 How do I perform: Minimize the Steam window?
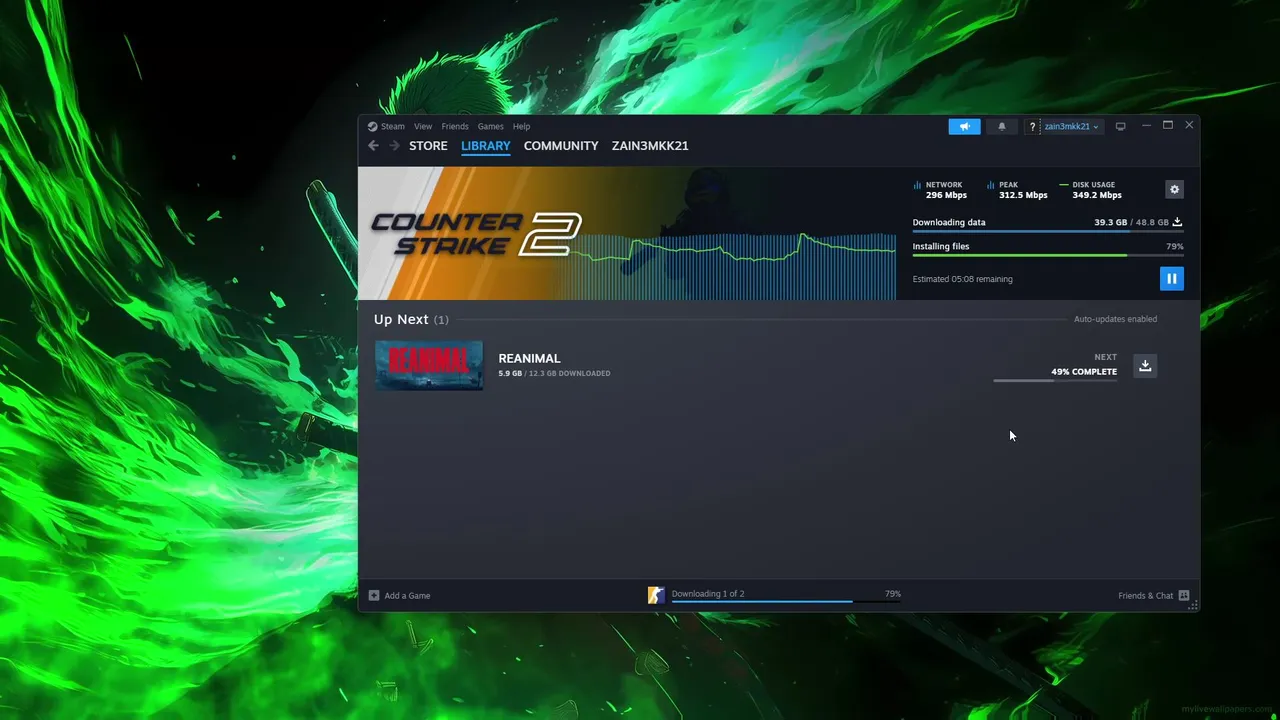click(x=1146, y=126)
